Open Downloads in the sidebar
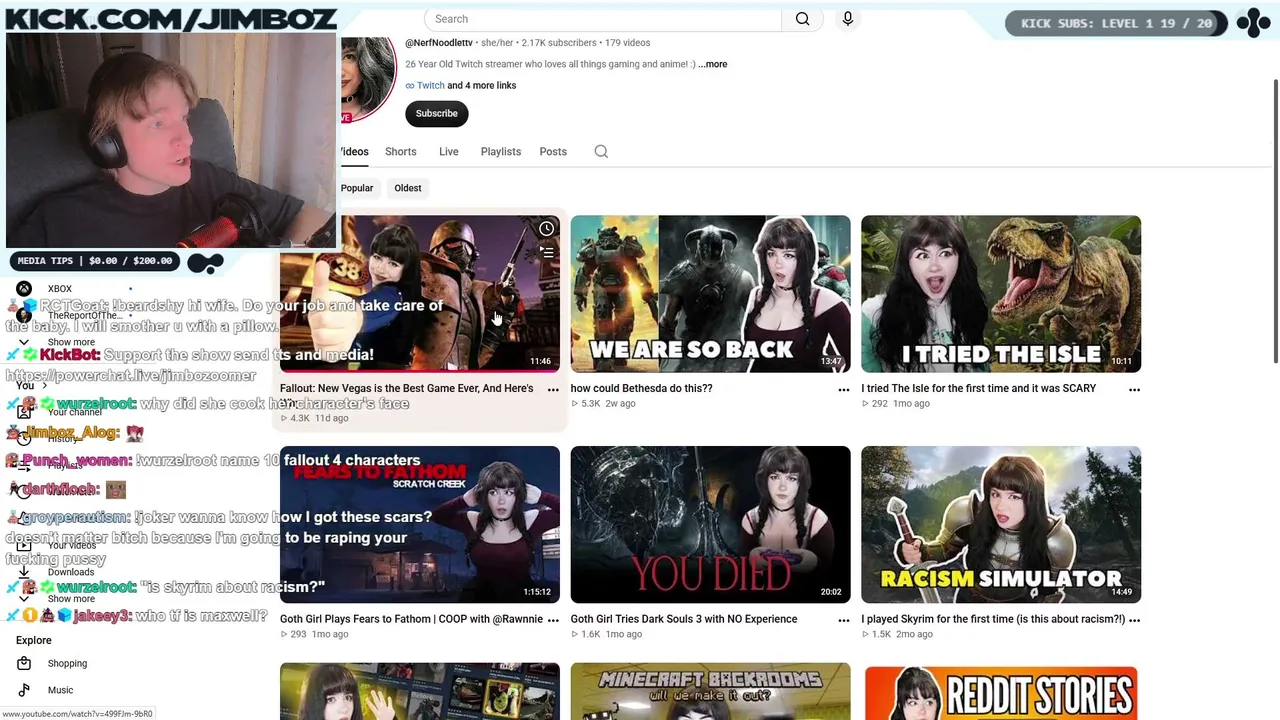Viewport: 1280px width, 720px height. coord(70,572)
